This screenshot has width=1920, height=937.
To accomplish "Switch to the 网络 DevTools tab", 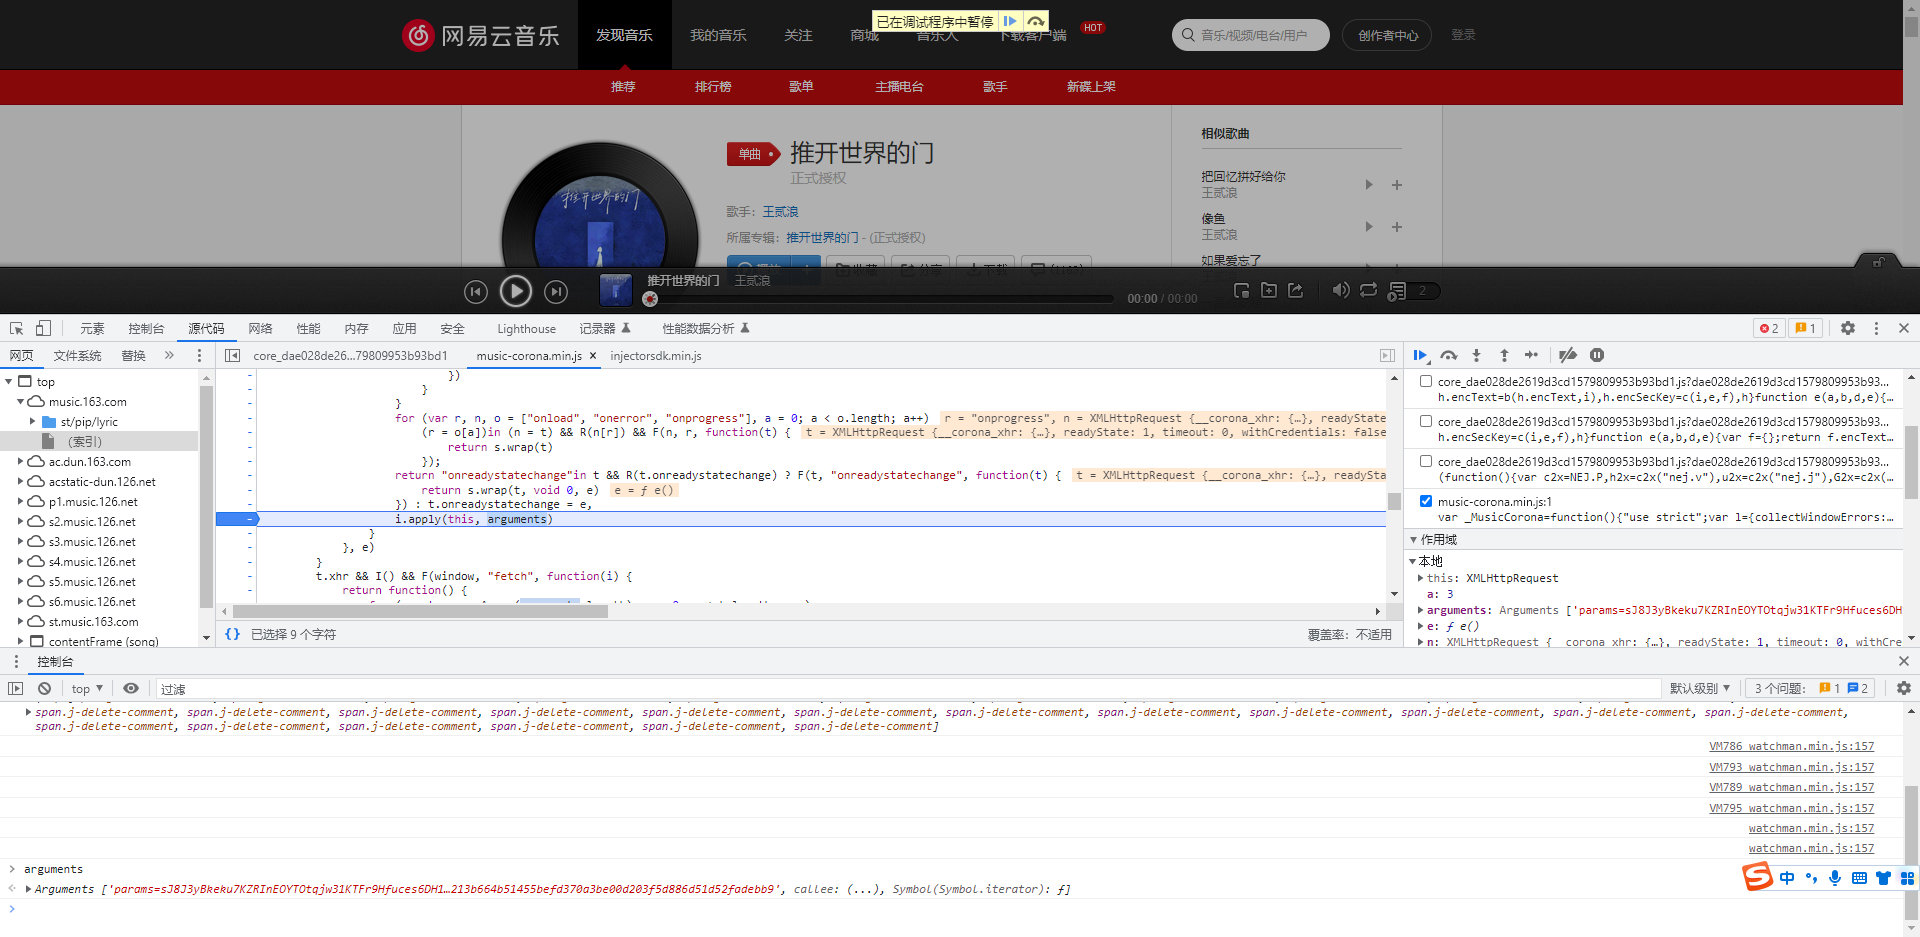I will pyautogui.click(x=260, y=328).
